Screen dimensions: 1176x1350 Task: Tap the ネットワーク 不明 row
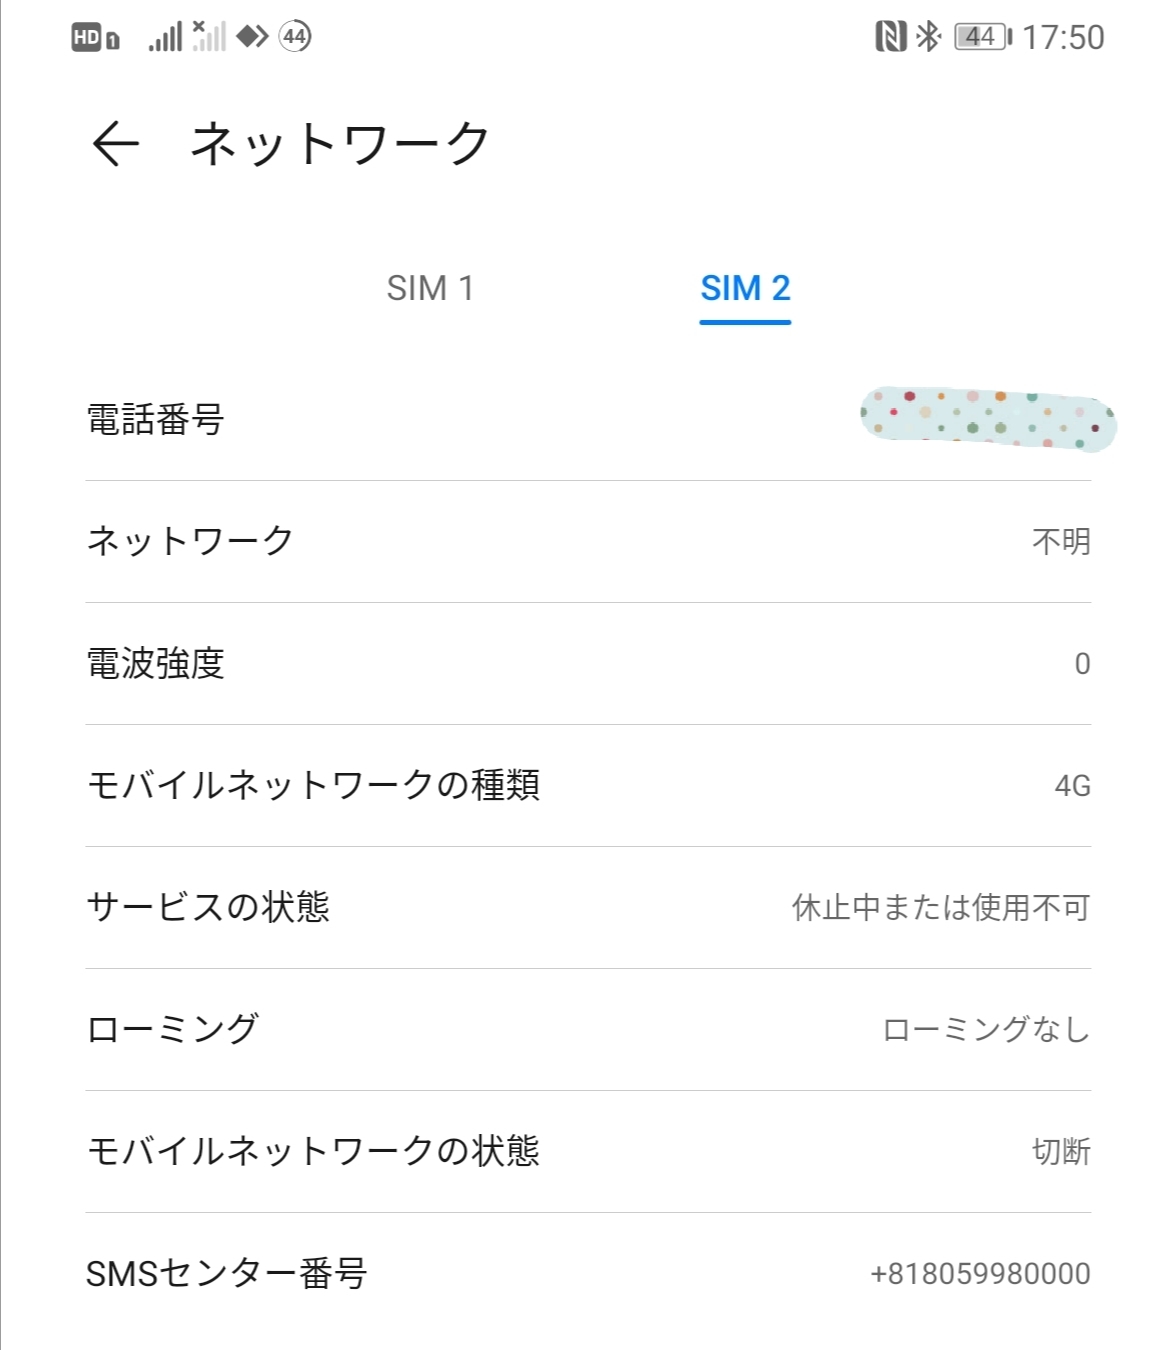pyautogui.click(x=588, y=542)
